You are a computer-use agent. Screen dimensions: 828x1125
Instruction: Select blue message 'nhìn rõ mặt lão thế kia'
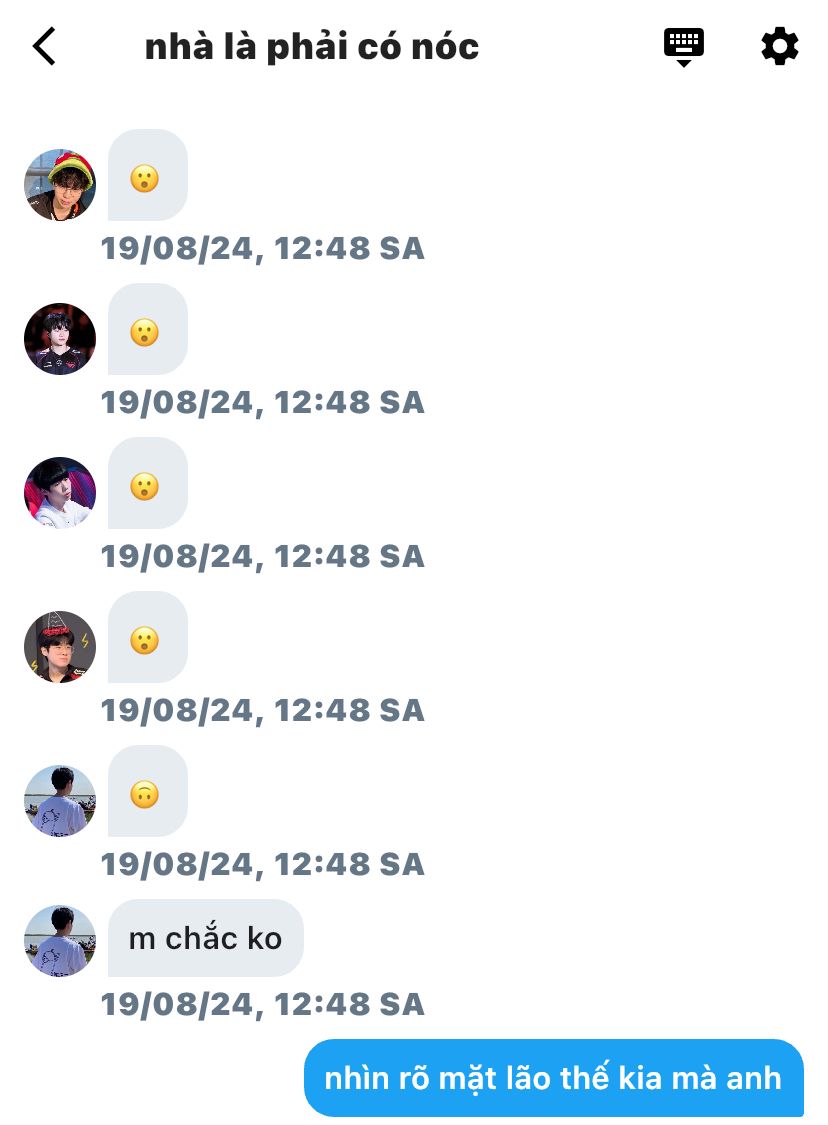[553, 1078]
